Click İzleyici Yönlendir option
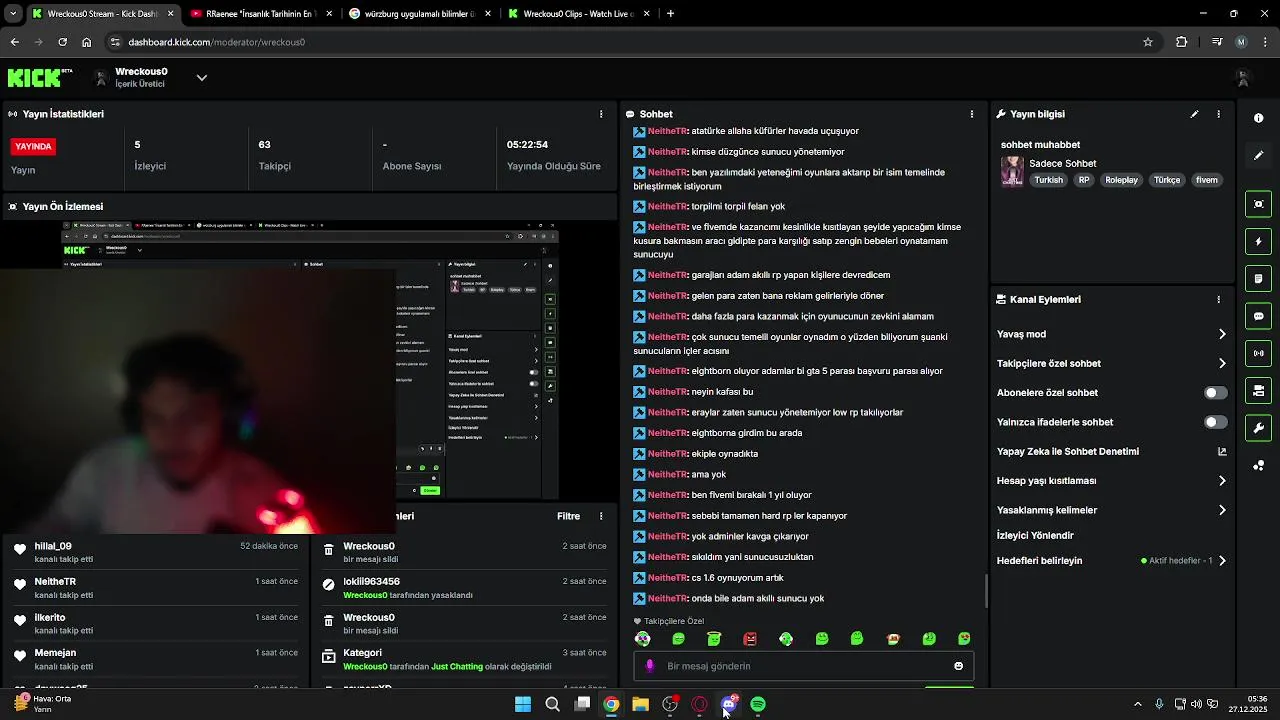 click(x=1035, y=535)
